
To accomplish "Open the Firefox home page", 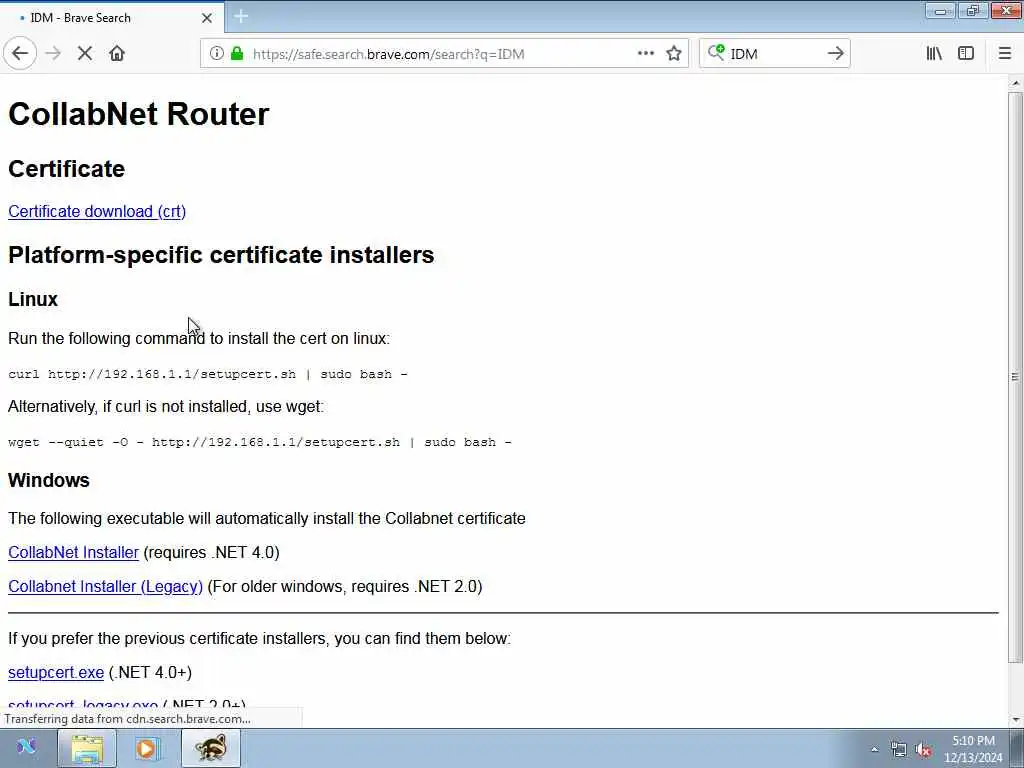I will point(117,54).
